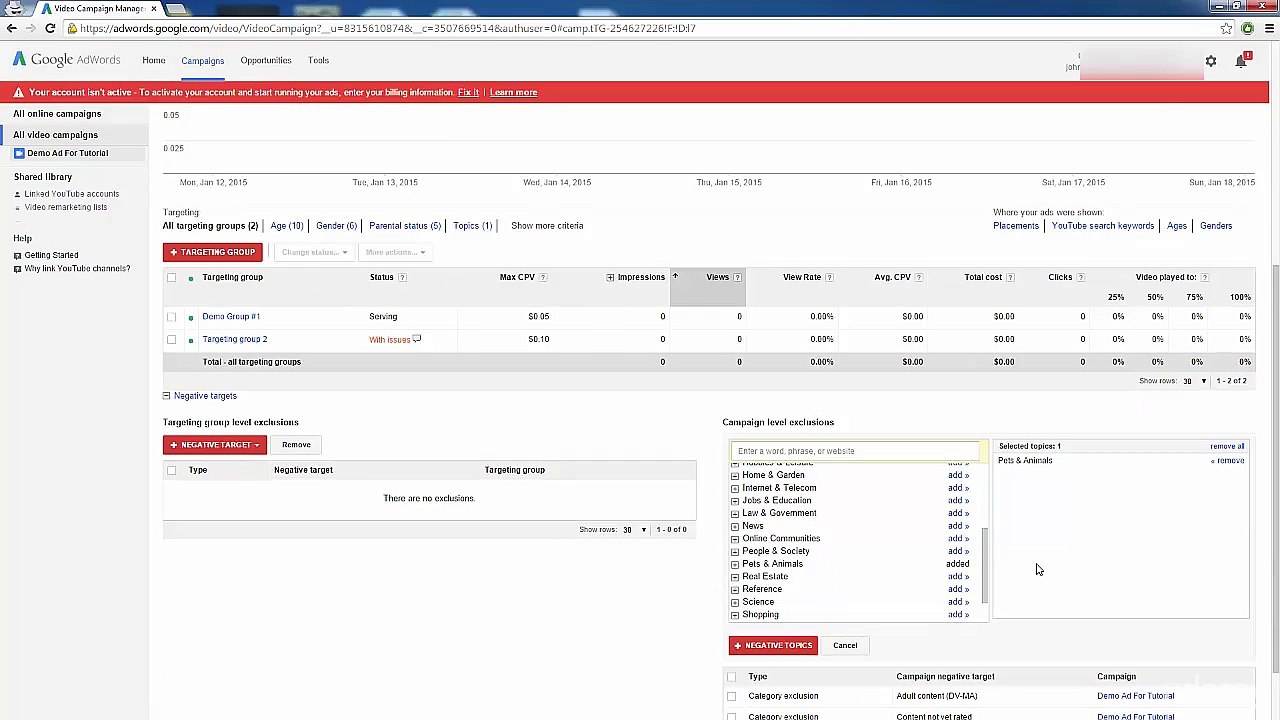Check the Targeting group 2 row checkbox
1280x720 pixels.
171,339
